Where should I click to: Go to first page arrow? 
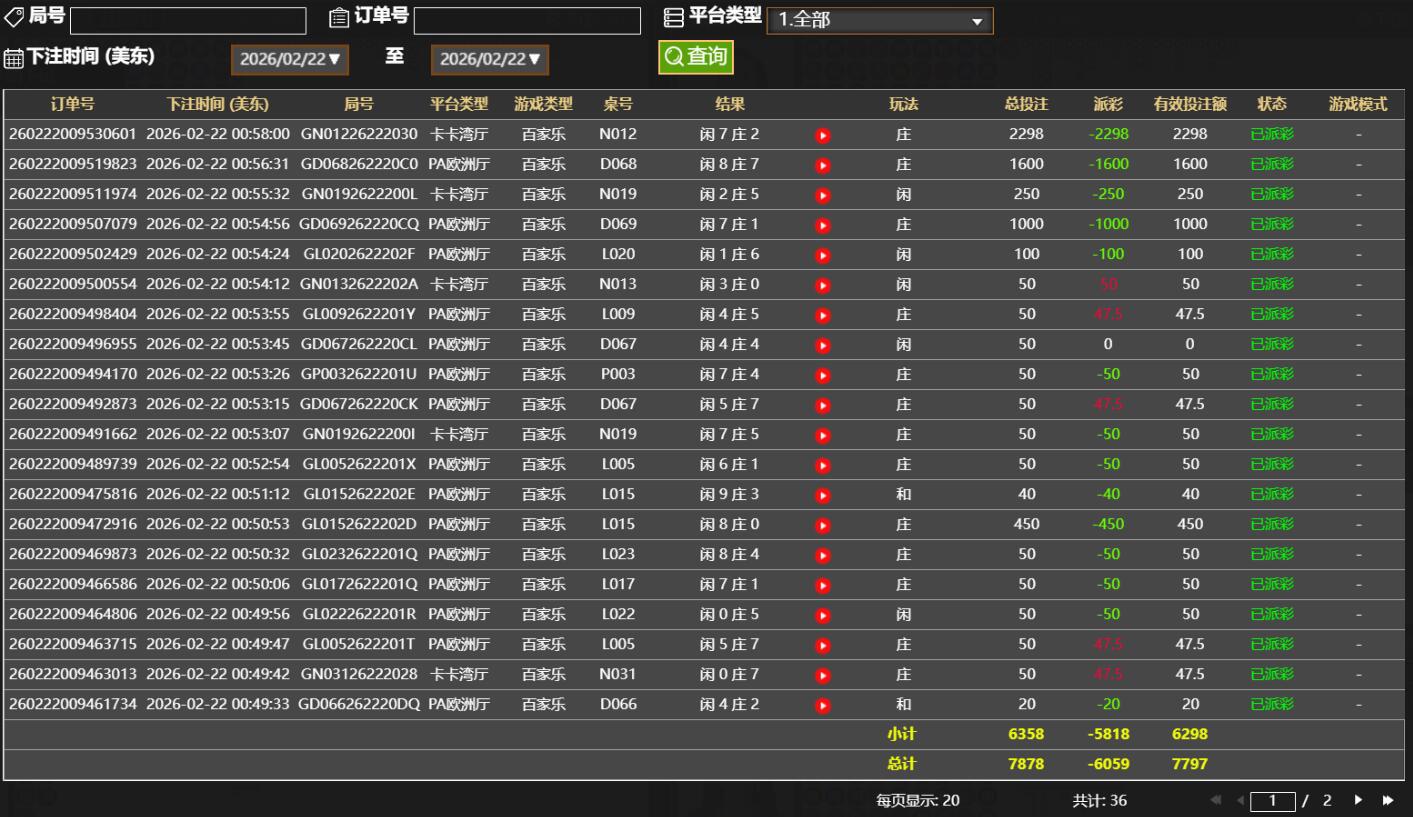1217,800
